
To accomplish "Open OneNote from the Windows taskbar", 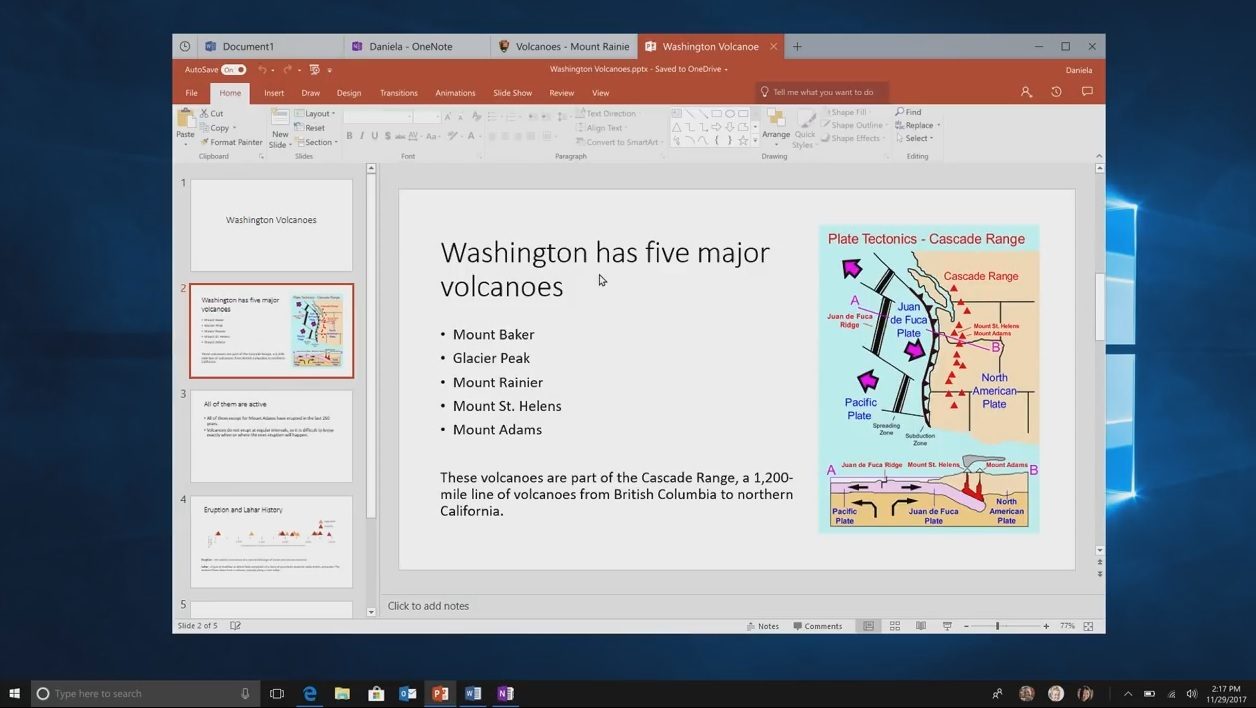I will (x=506, y=693).
